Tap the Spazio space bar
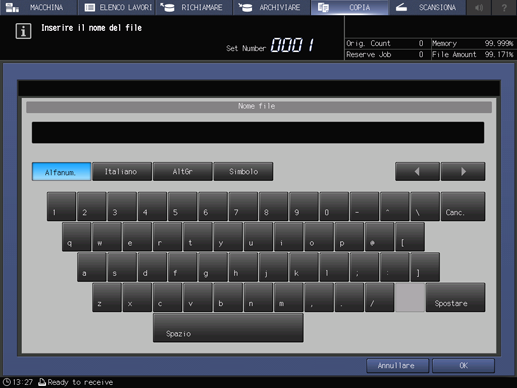Screen dimensions: 517x388 tap(228, 328)
